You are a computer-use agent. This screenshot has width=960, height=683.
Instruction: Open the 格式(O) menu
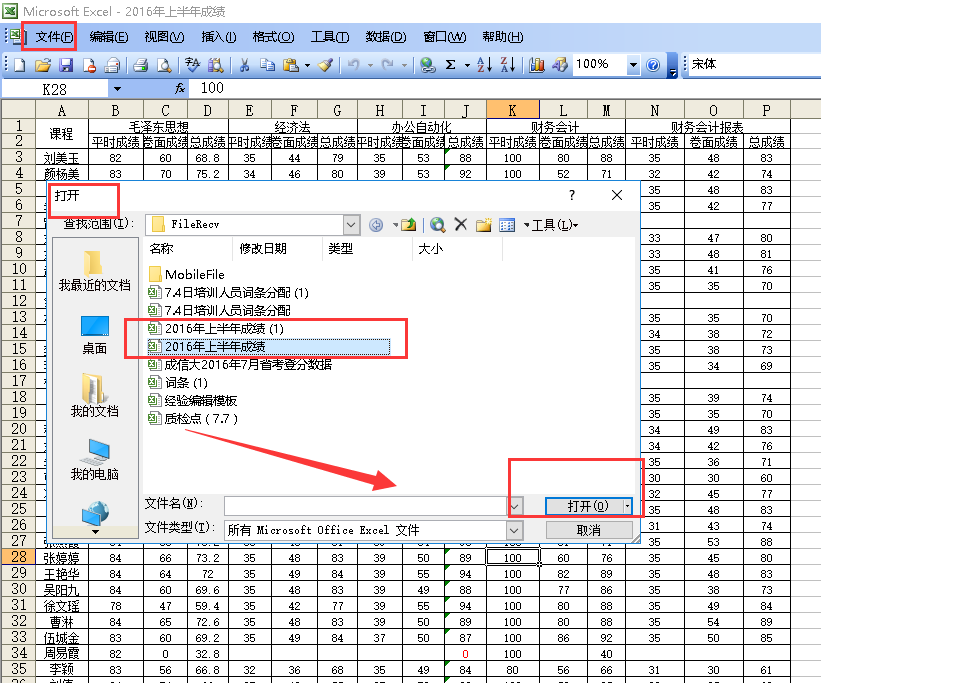[273, 37]
